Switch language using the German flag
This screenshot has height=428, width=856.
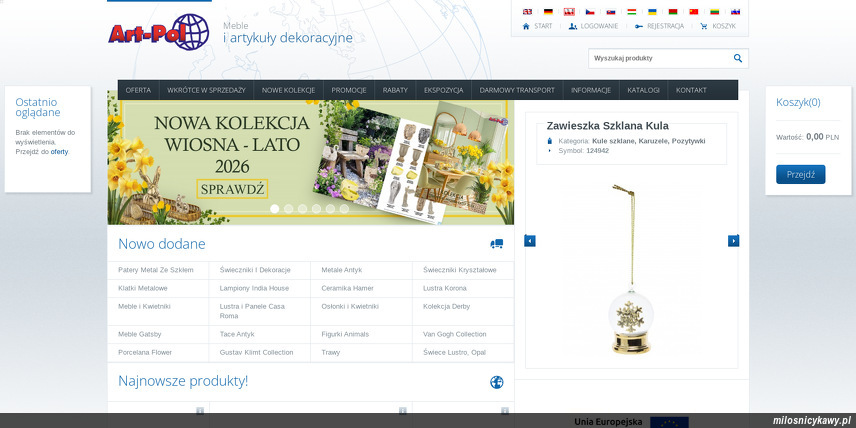(x=548, y=11)
